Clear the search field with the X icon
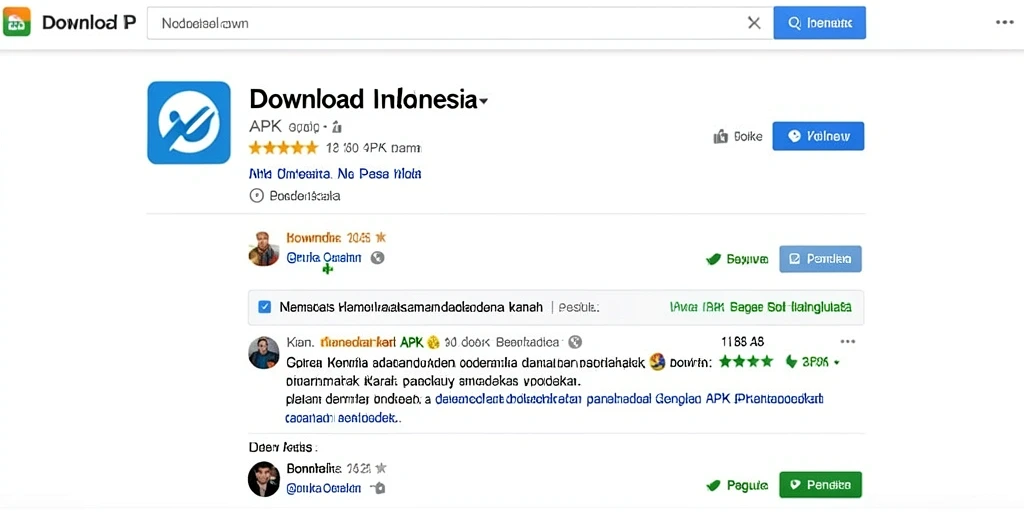This screenshot has height=512, width=1024. [x=754, y=23]
